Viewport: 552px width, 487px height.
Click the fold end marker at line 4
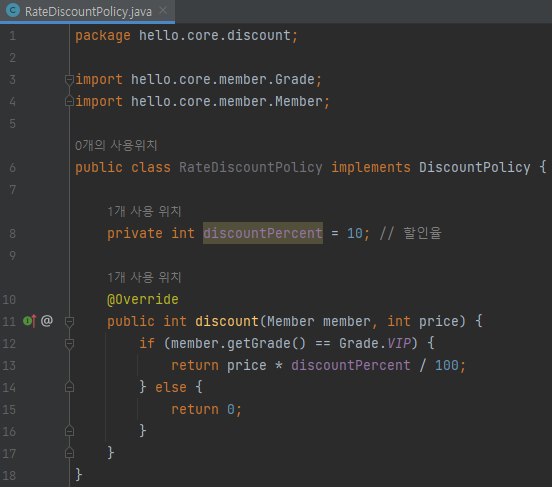(69, 101)
